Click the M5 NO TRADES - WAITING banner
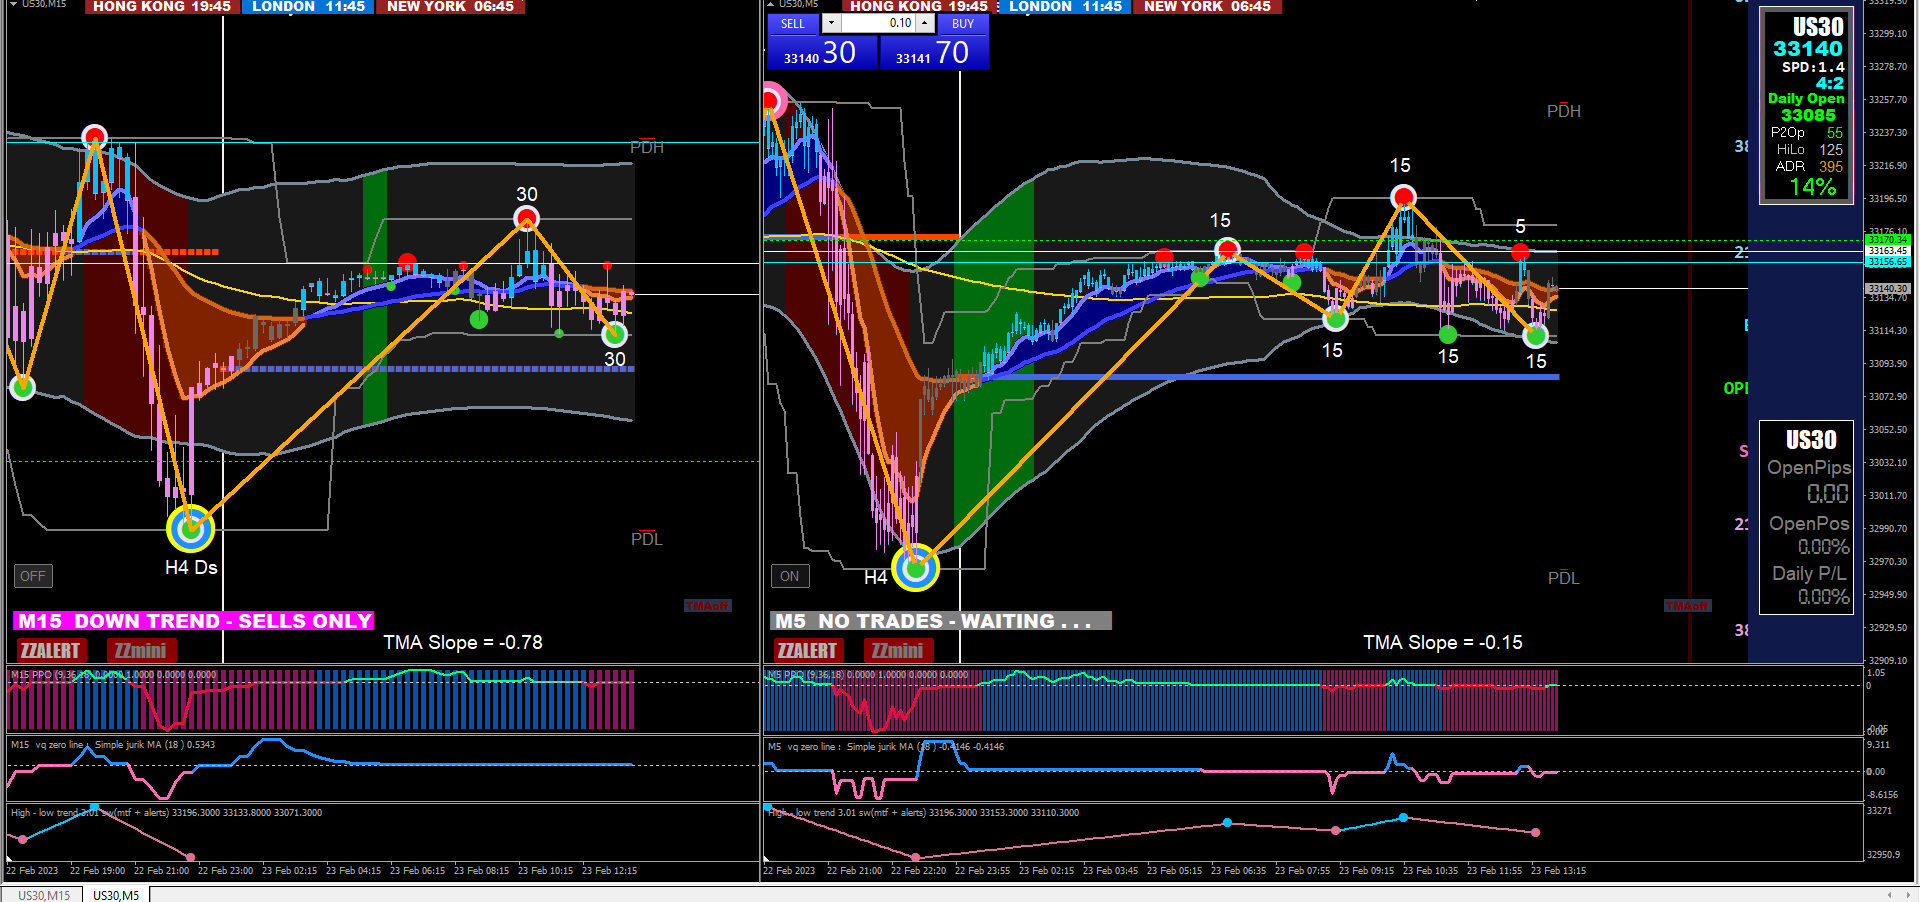 coord(941,621)
